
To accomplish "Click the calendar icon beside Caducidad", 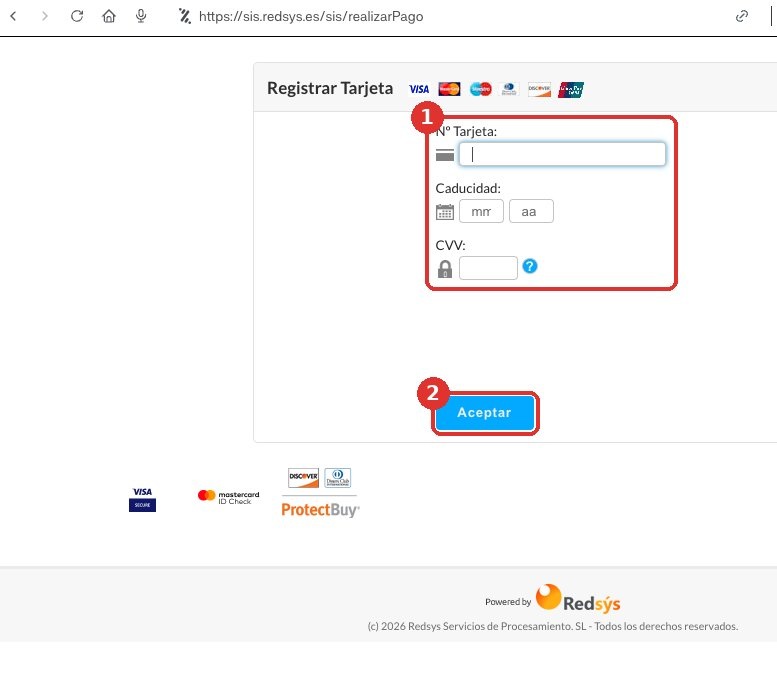I will [444, 212].
